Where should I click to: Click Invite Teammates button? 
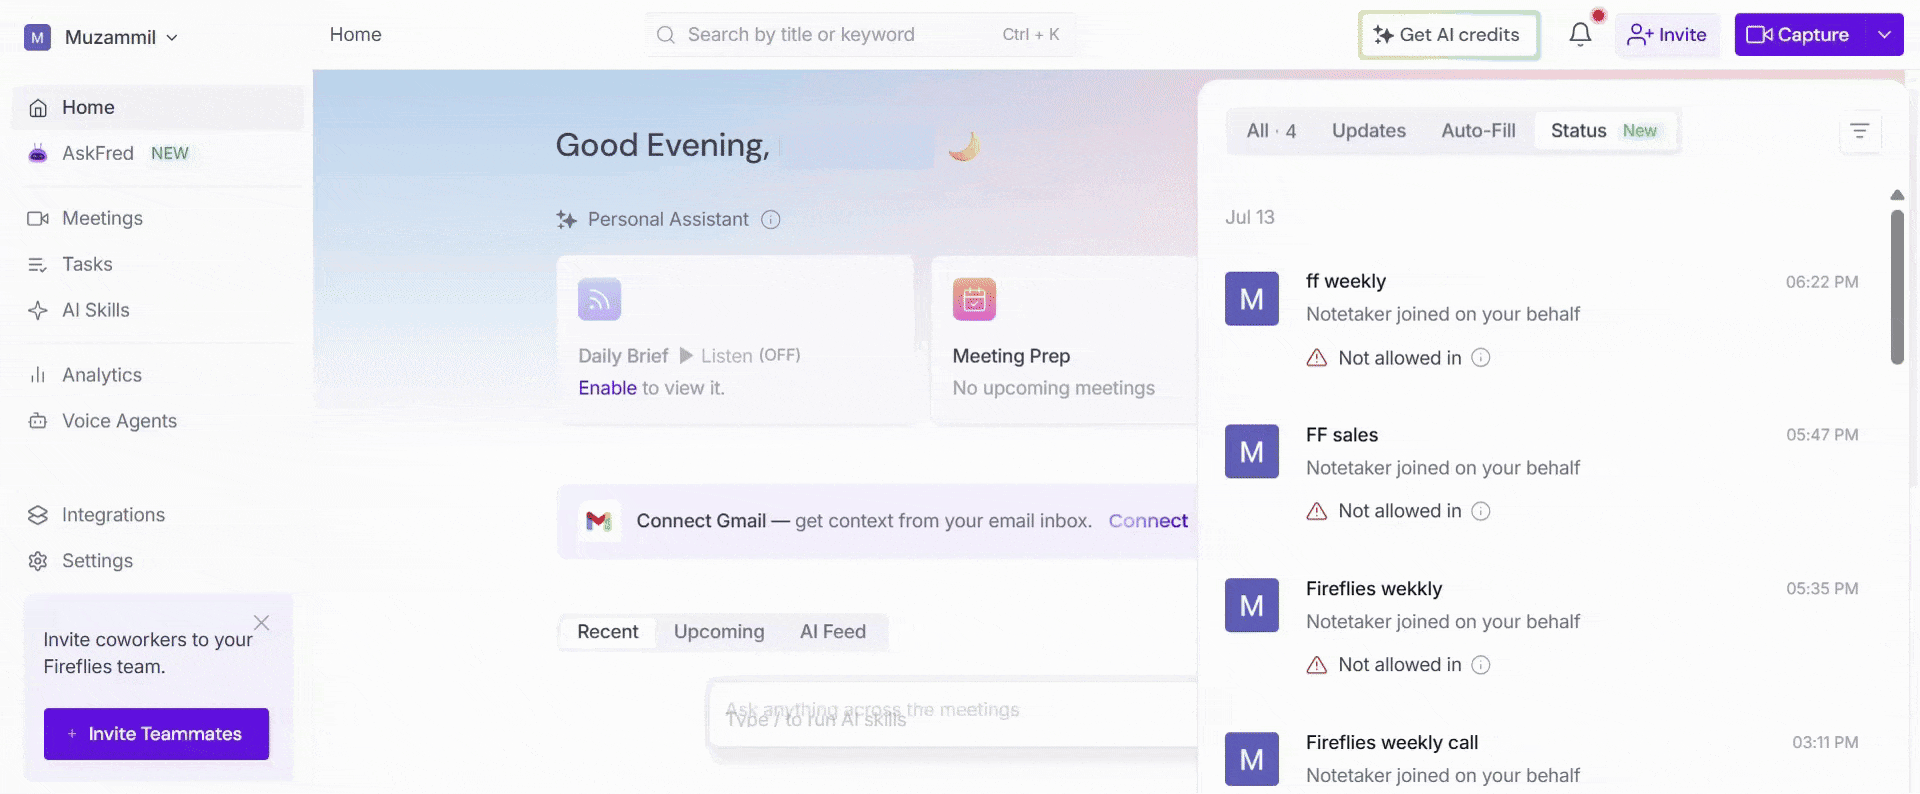[x=156, y=734]
